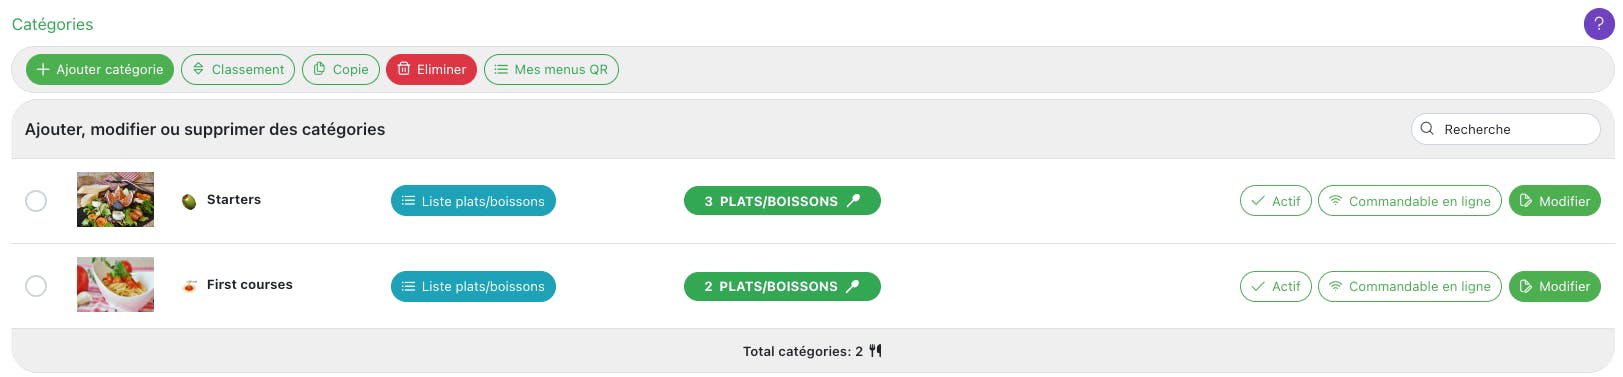Click the pasta bowl icon beside First courses

[189, 286]
